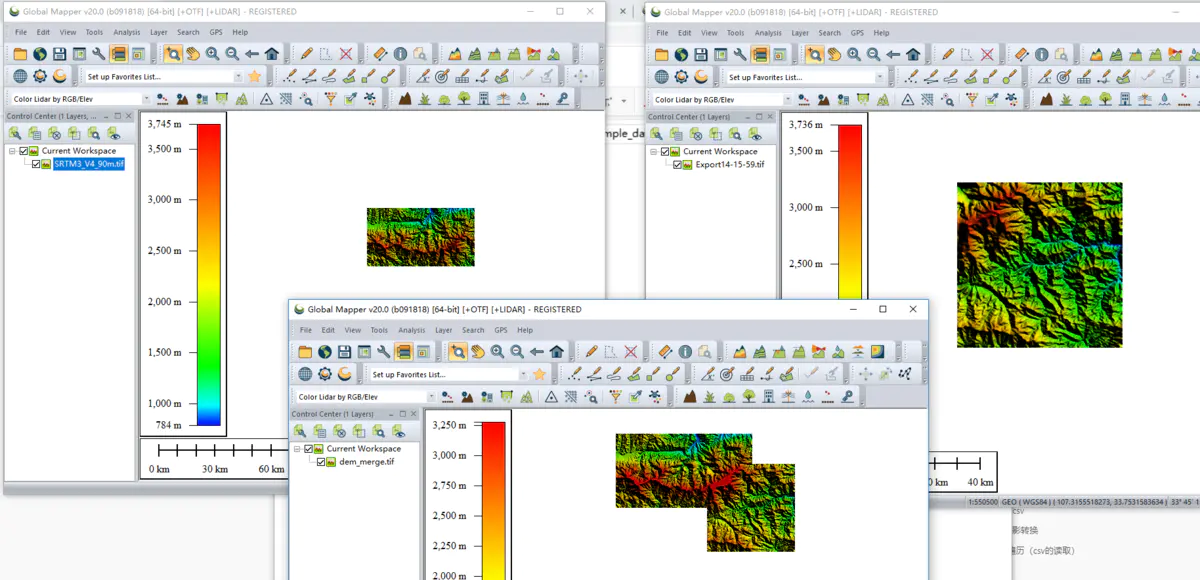Uncheck Export14-15-59.tif layer checkbox
The image size is (1200, 580).
point(677,165)
